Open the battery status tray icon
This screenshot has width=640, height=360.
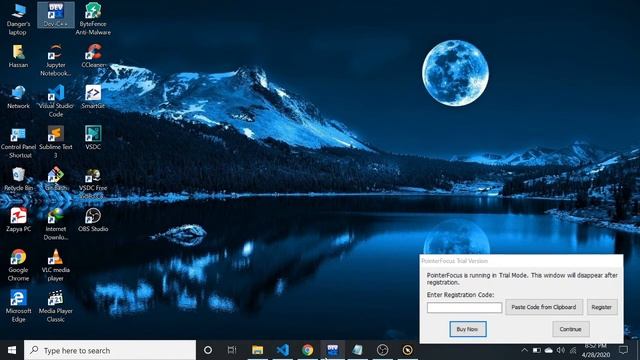coord(537,350)
